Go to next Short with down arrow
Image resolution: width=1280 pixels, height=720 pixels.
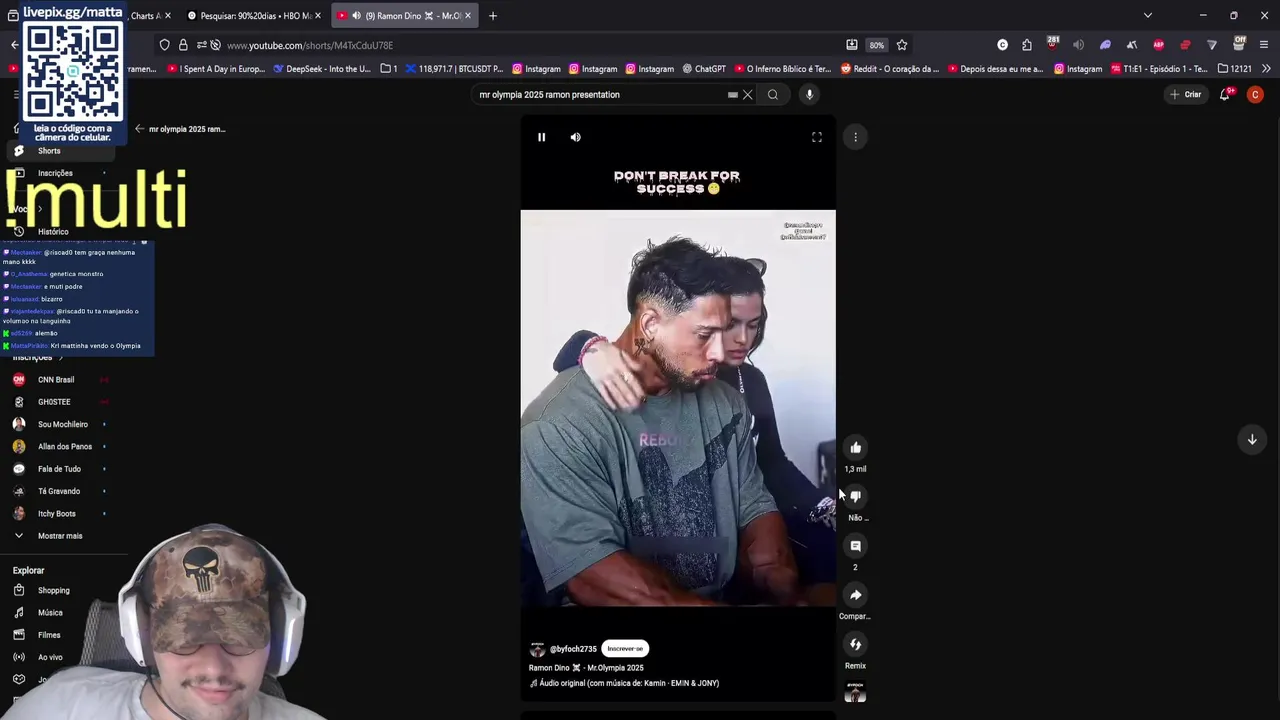coord(1252,439)
